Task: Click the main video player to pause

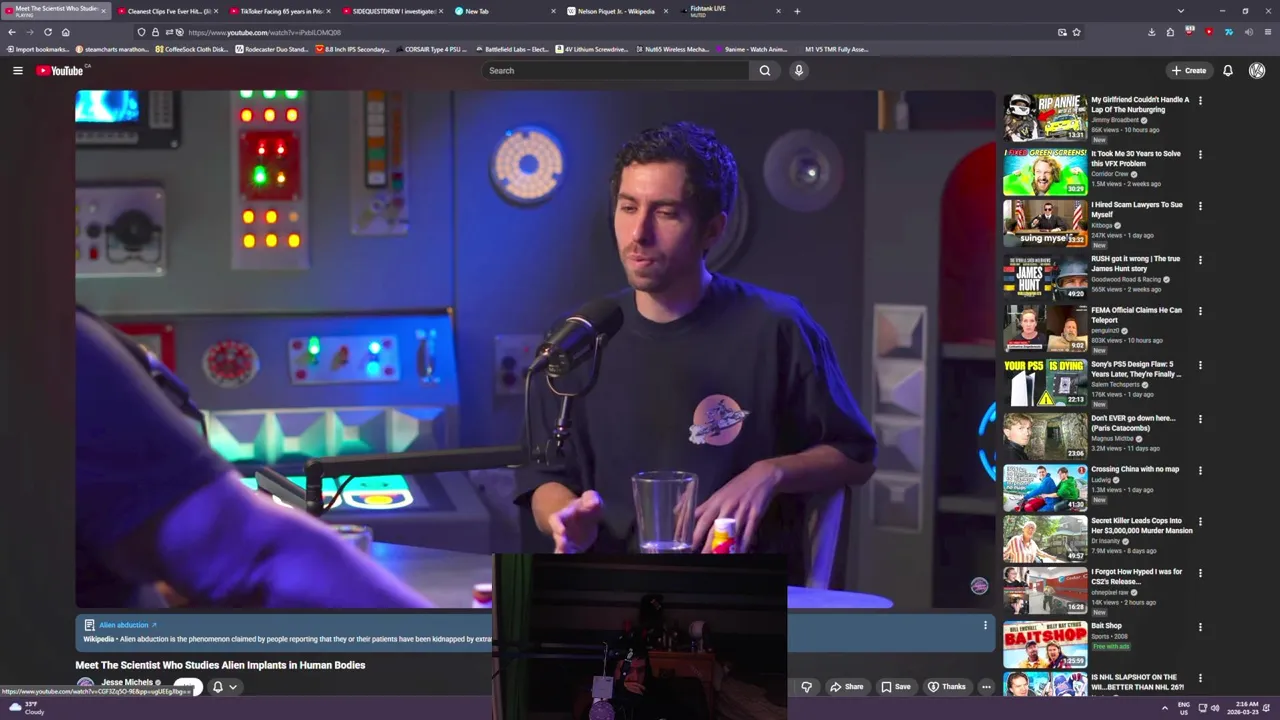Action: pos(535,349)
